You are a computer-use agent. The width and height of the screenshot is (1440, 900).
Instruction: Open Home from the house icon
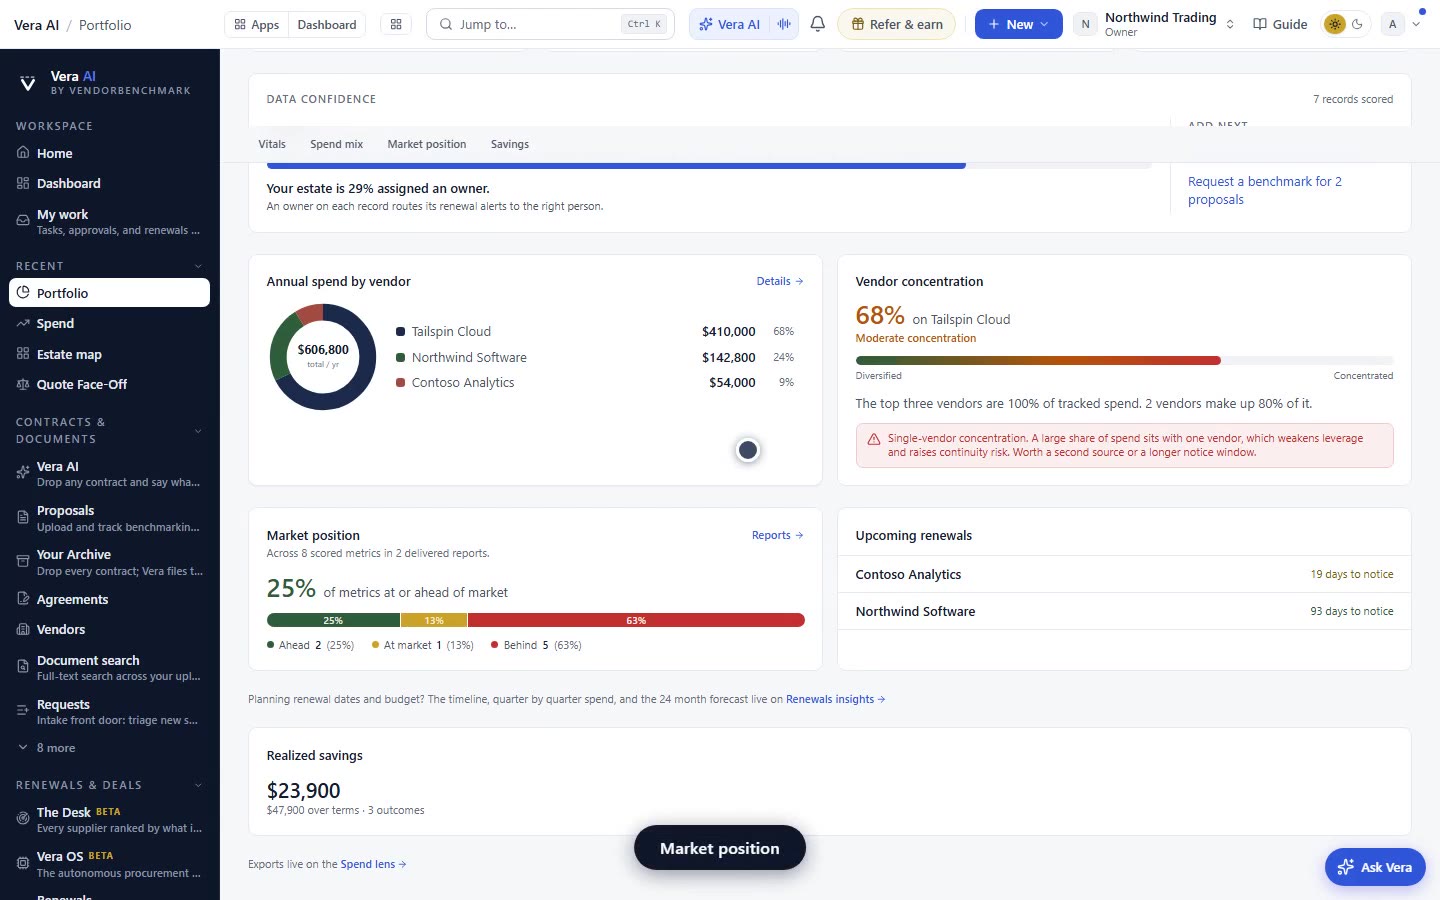tap(23, 153)
